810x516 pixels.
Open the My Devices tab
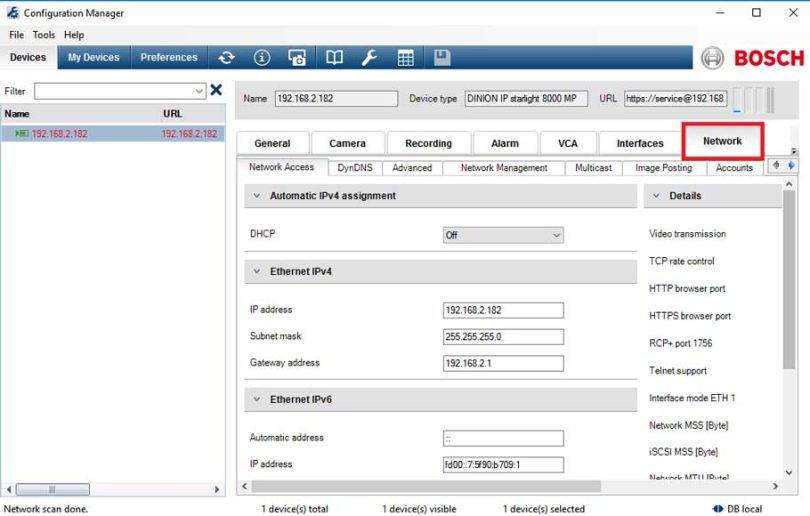(93, 58)
